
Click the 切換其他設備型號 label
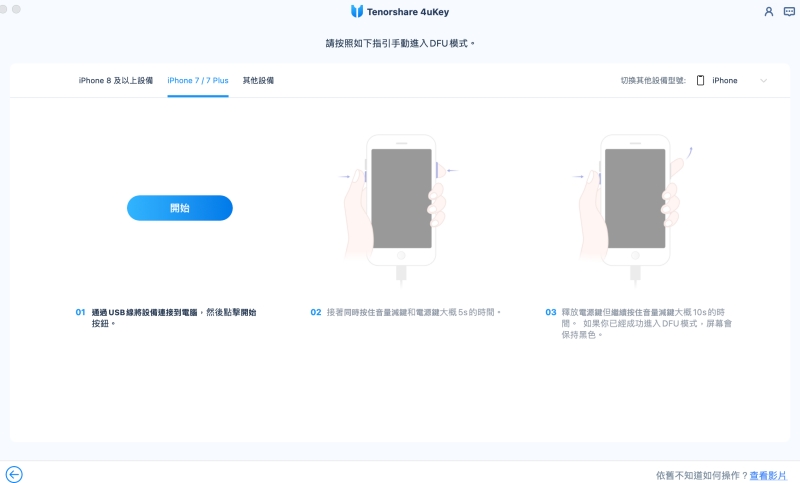click(652, 80)
